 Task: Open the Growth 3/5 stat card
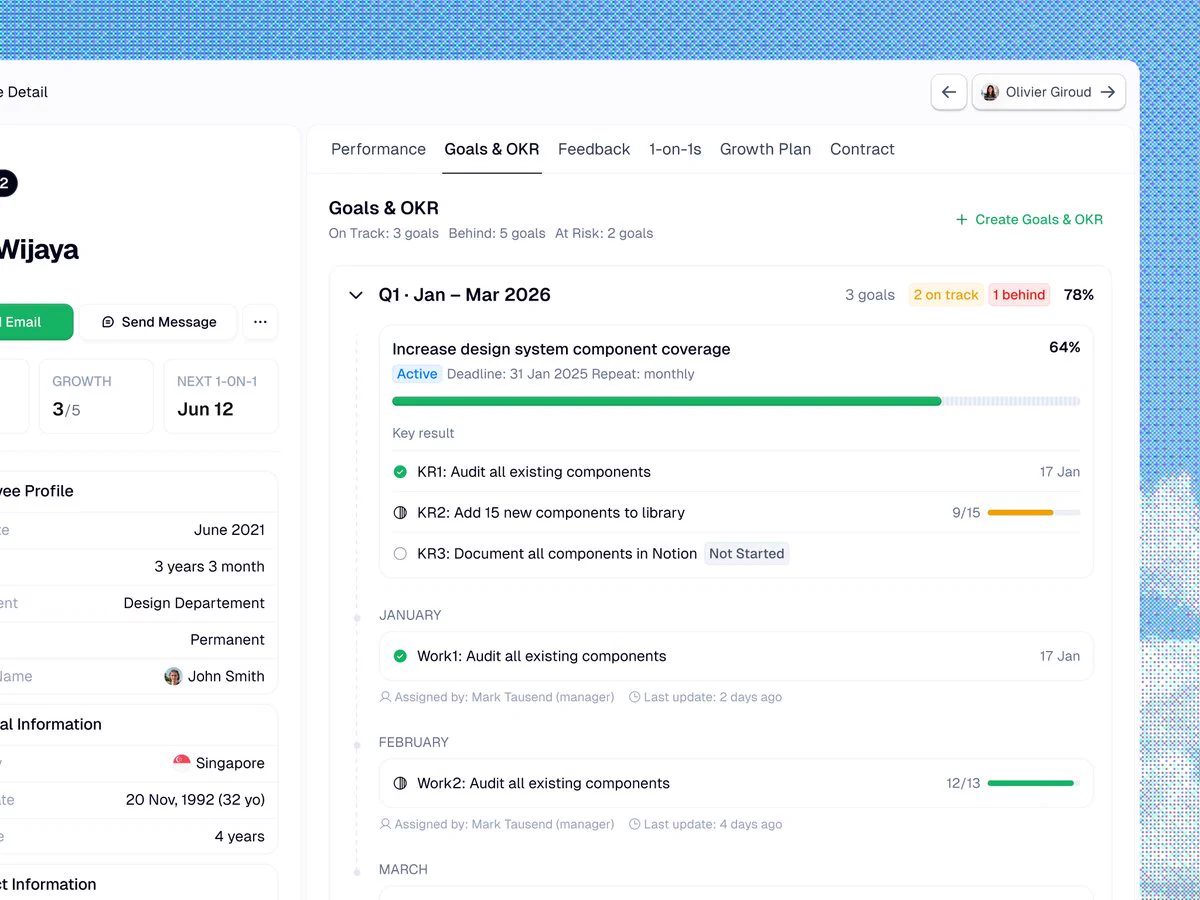96,396
